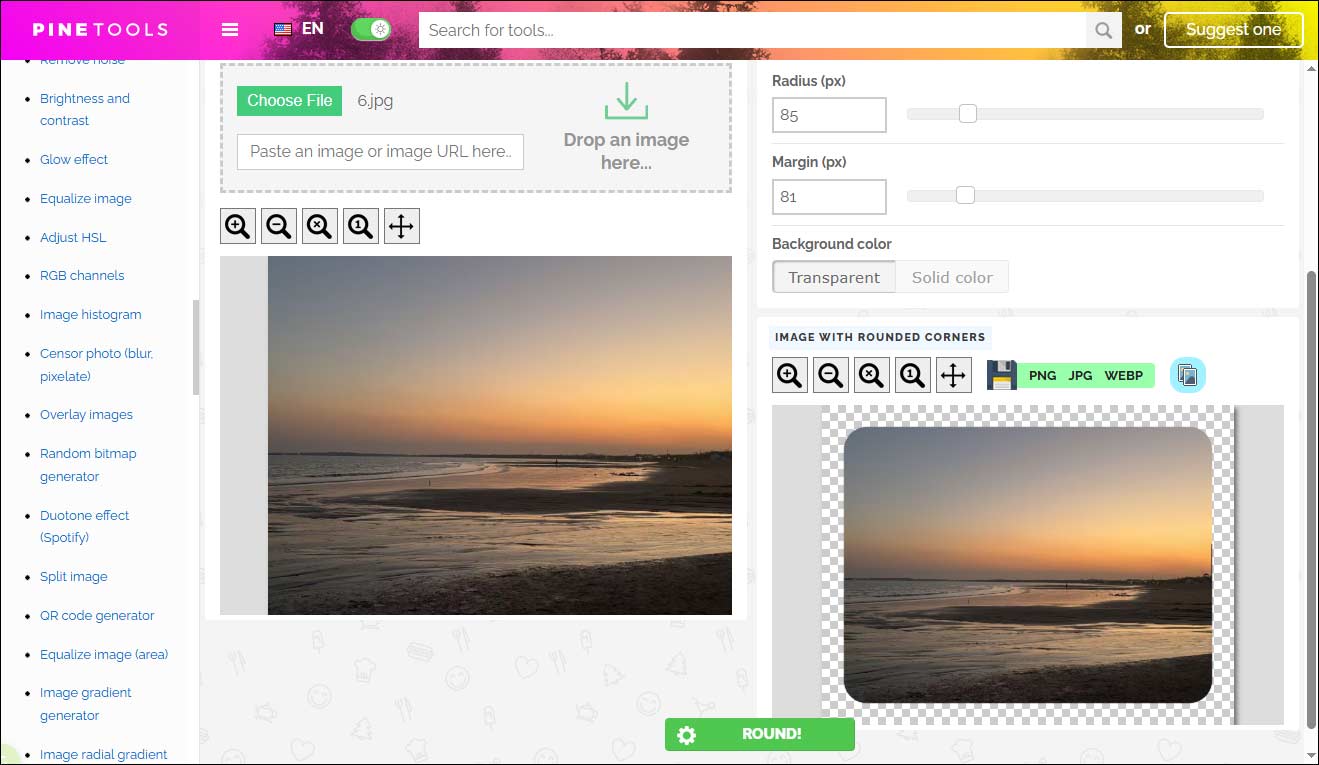Toggle the dark mode switch in the header
Screen dimensions: 1319x765
point(371,29)
